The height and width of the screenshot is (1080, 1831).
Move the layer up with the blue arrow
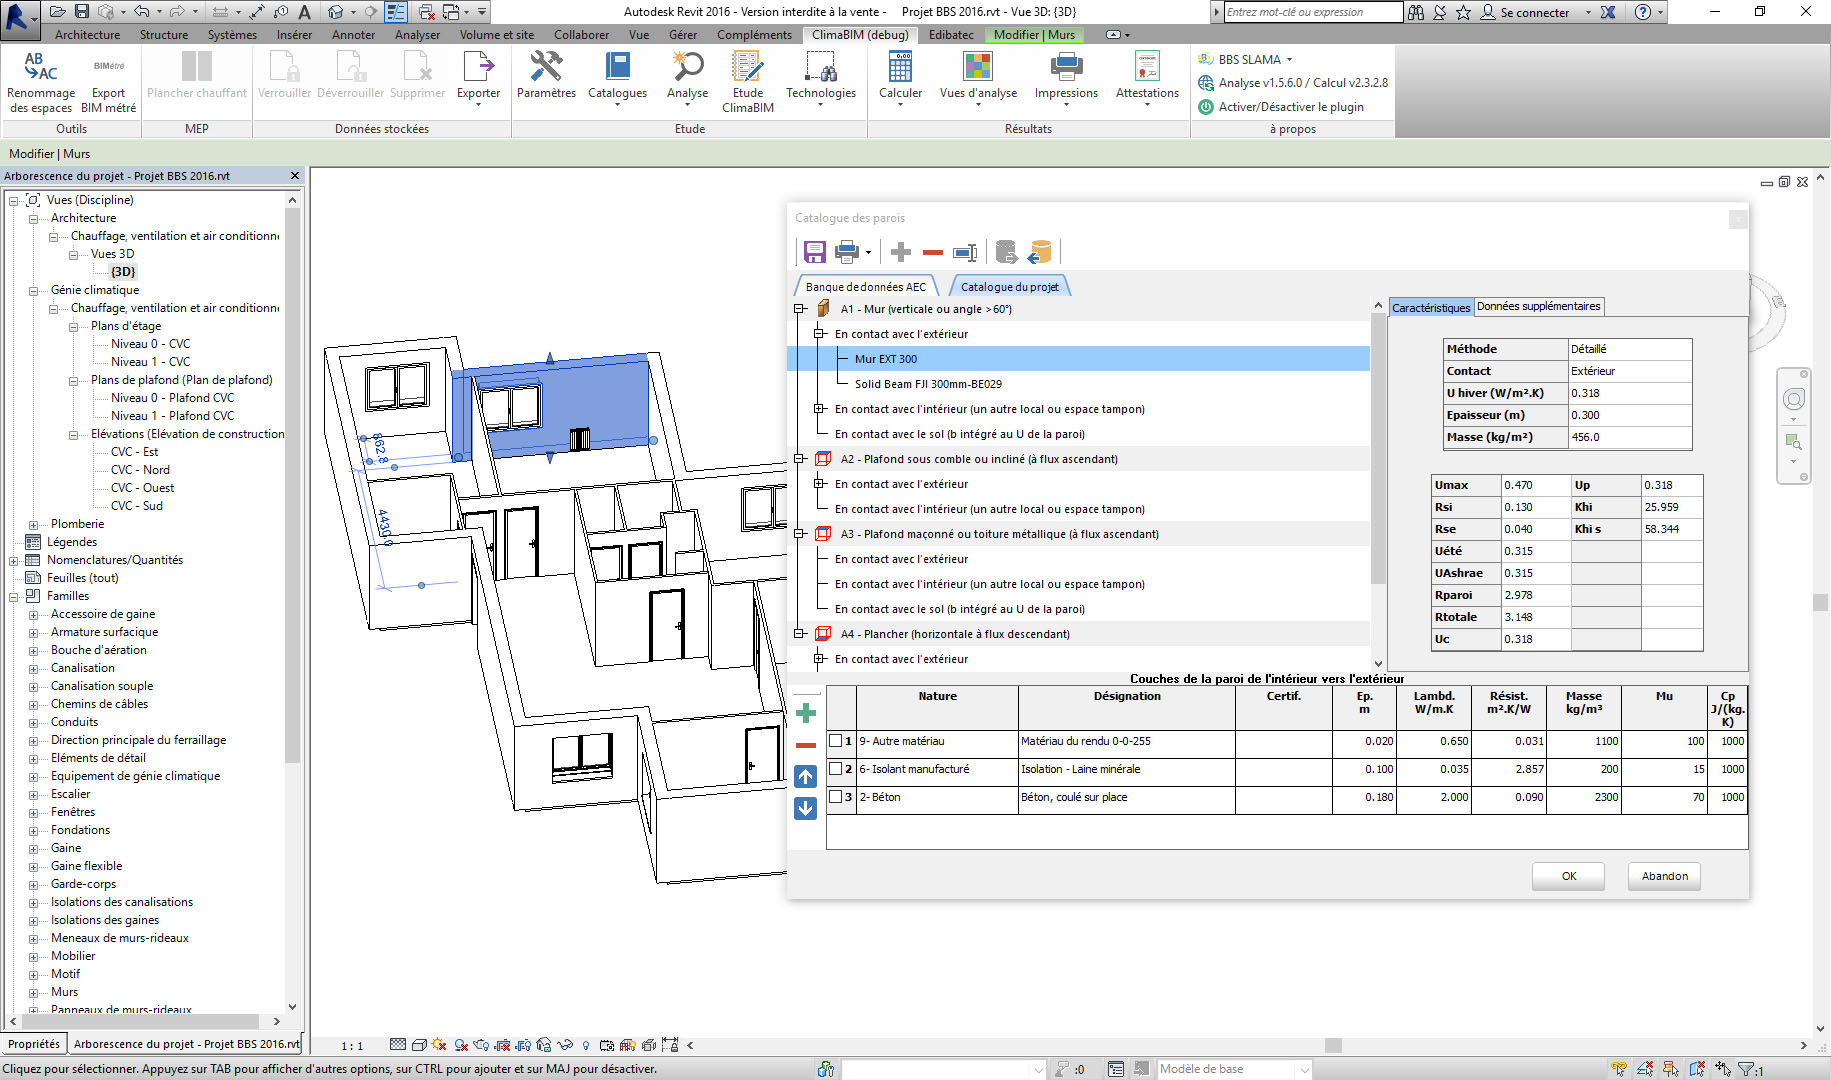806,776
